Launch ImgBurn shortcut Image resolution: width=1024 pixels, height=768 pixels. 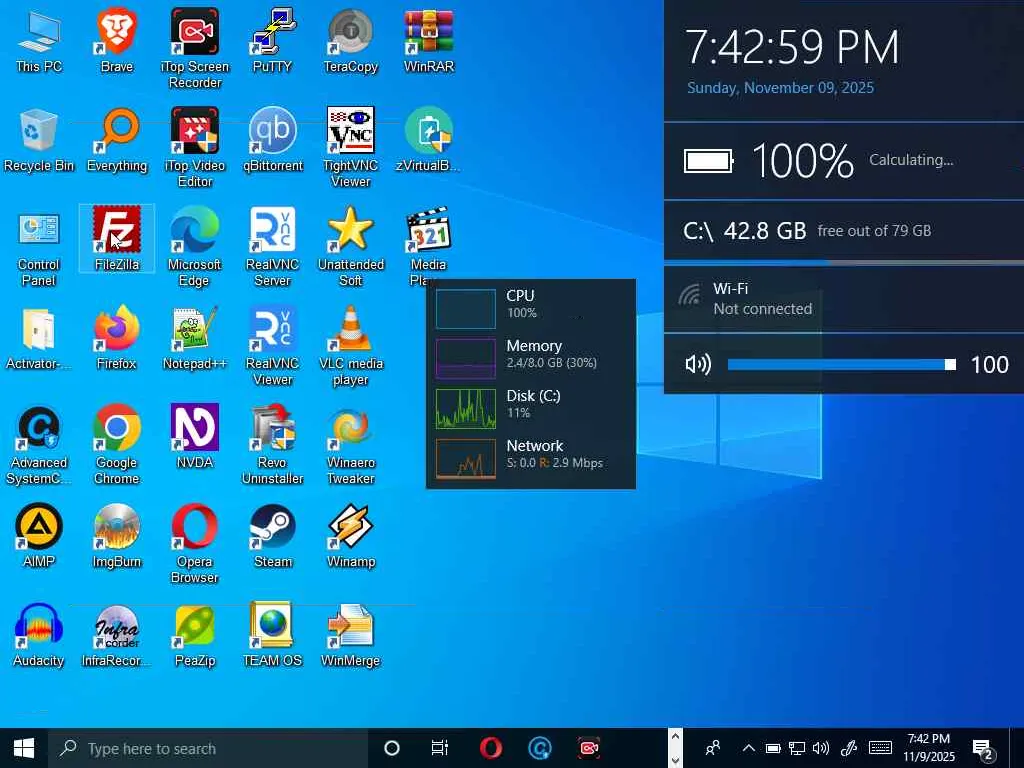click(x=116, y=536)
